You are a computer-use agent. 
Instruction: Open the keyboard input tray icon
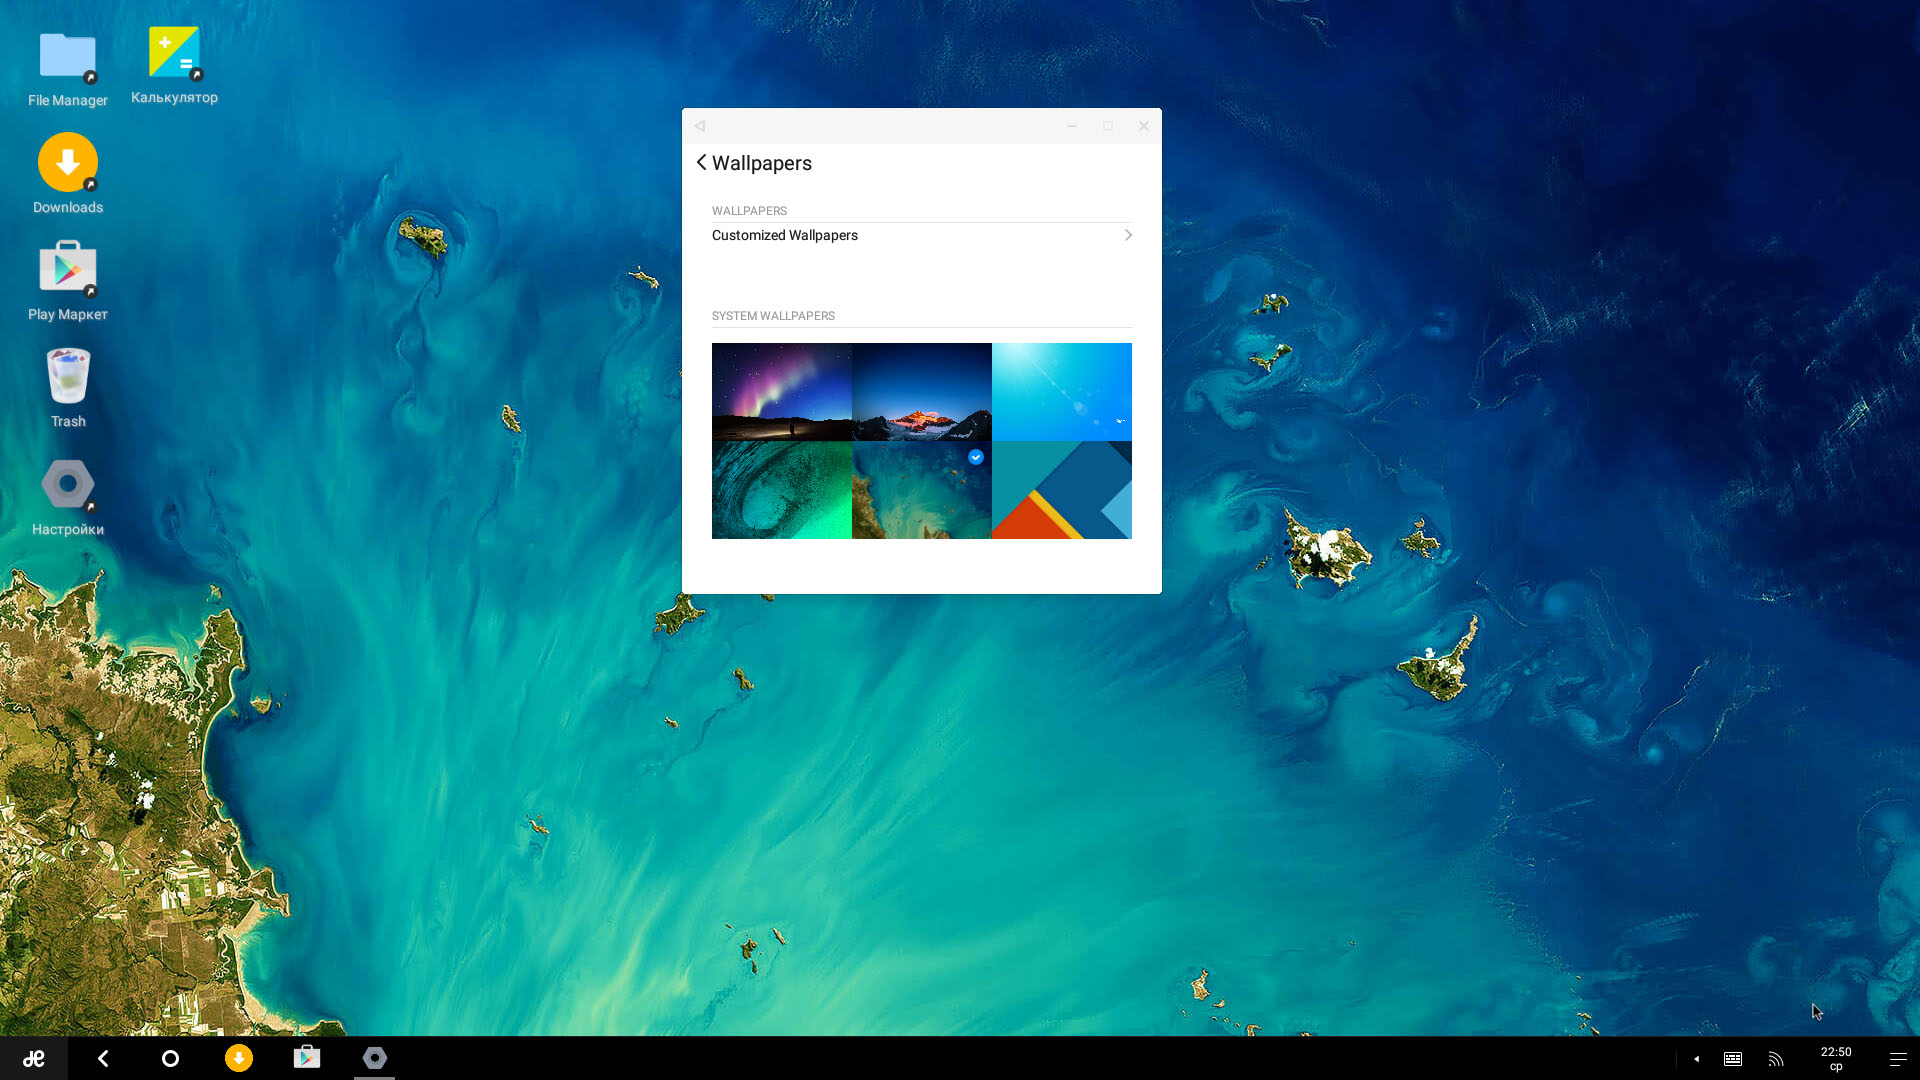[1733, 1059]
